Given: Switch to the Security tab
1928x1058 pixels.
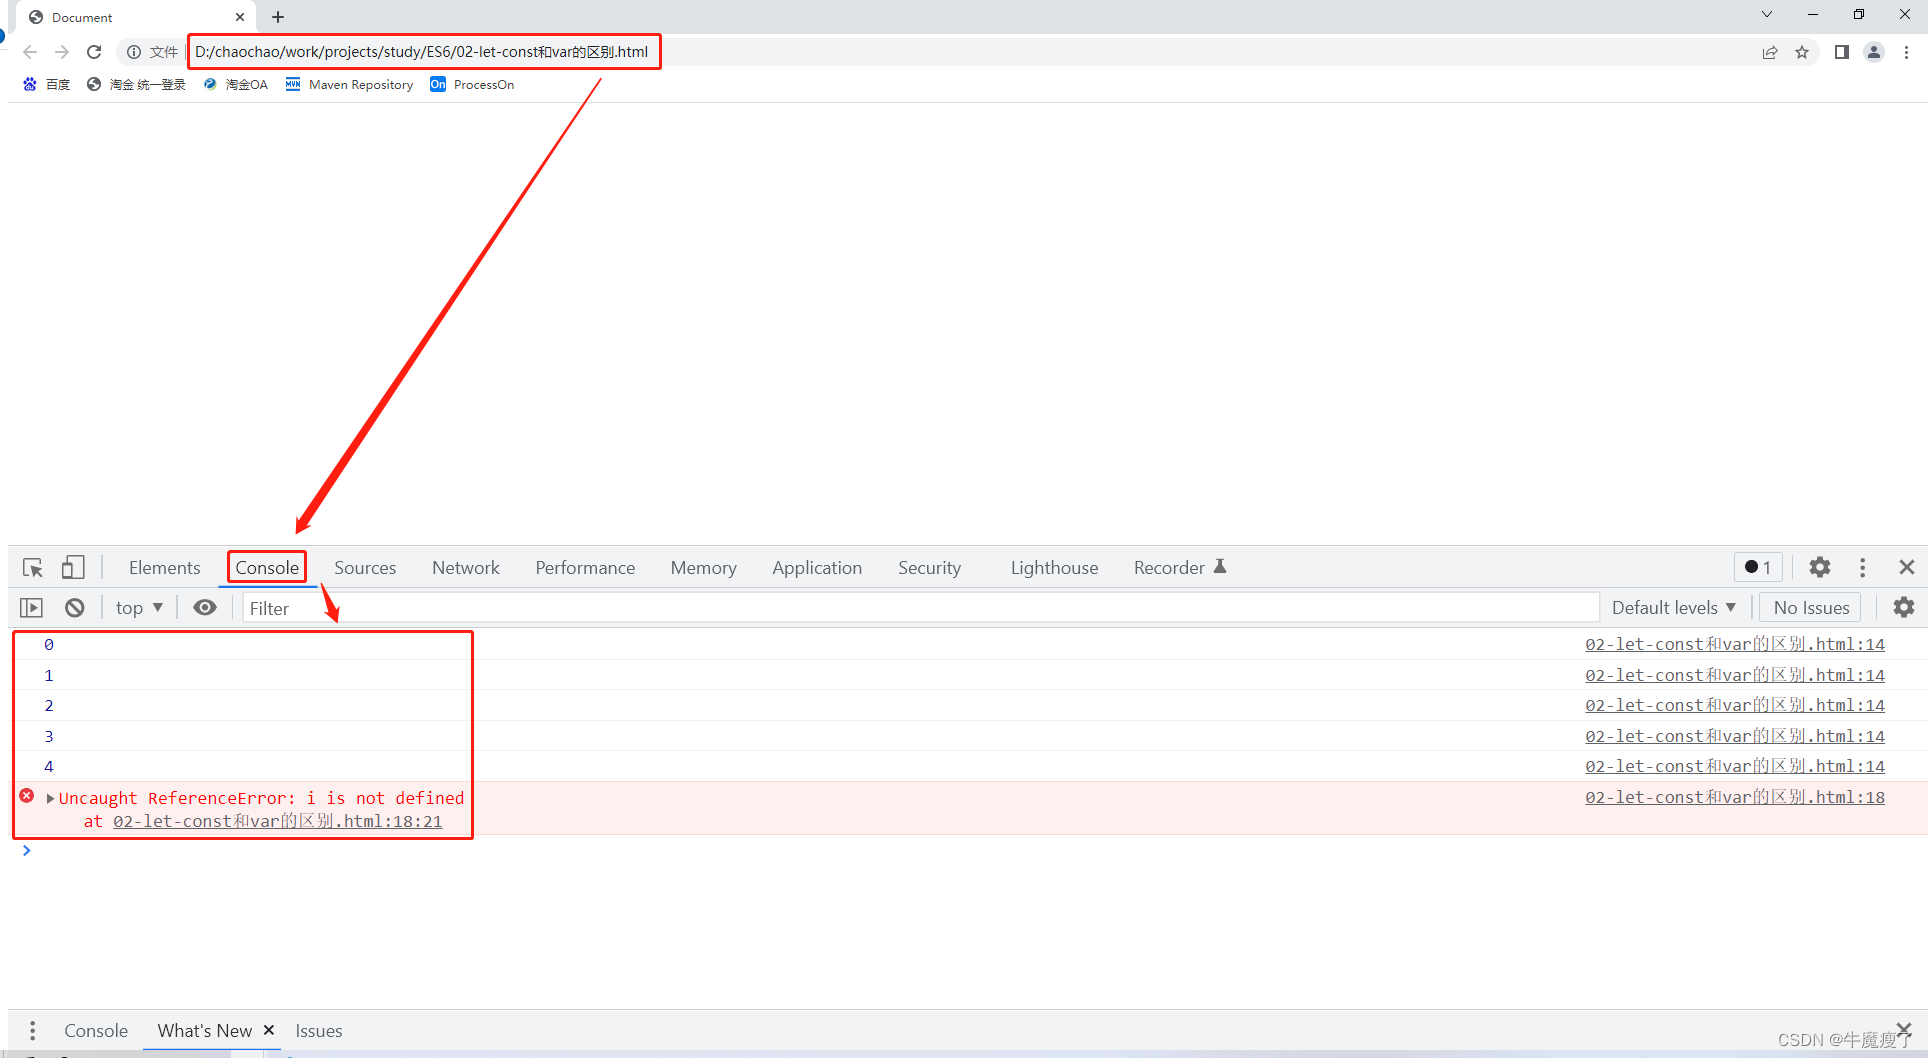Looking at the screenshot, I should pos(929,568).
